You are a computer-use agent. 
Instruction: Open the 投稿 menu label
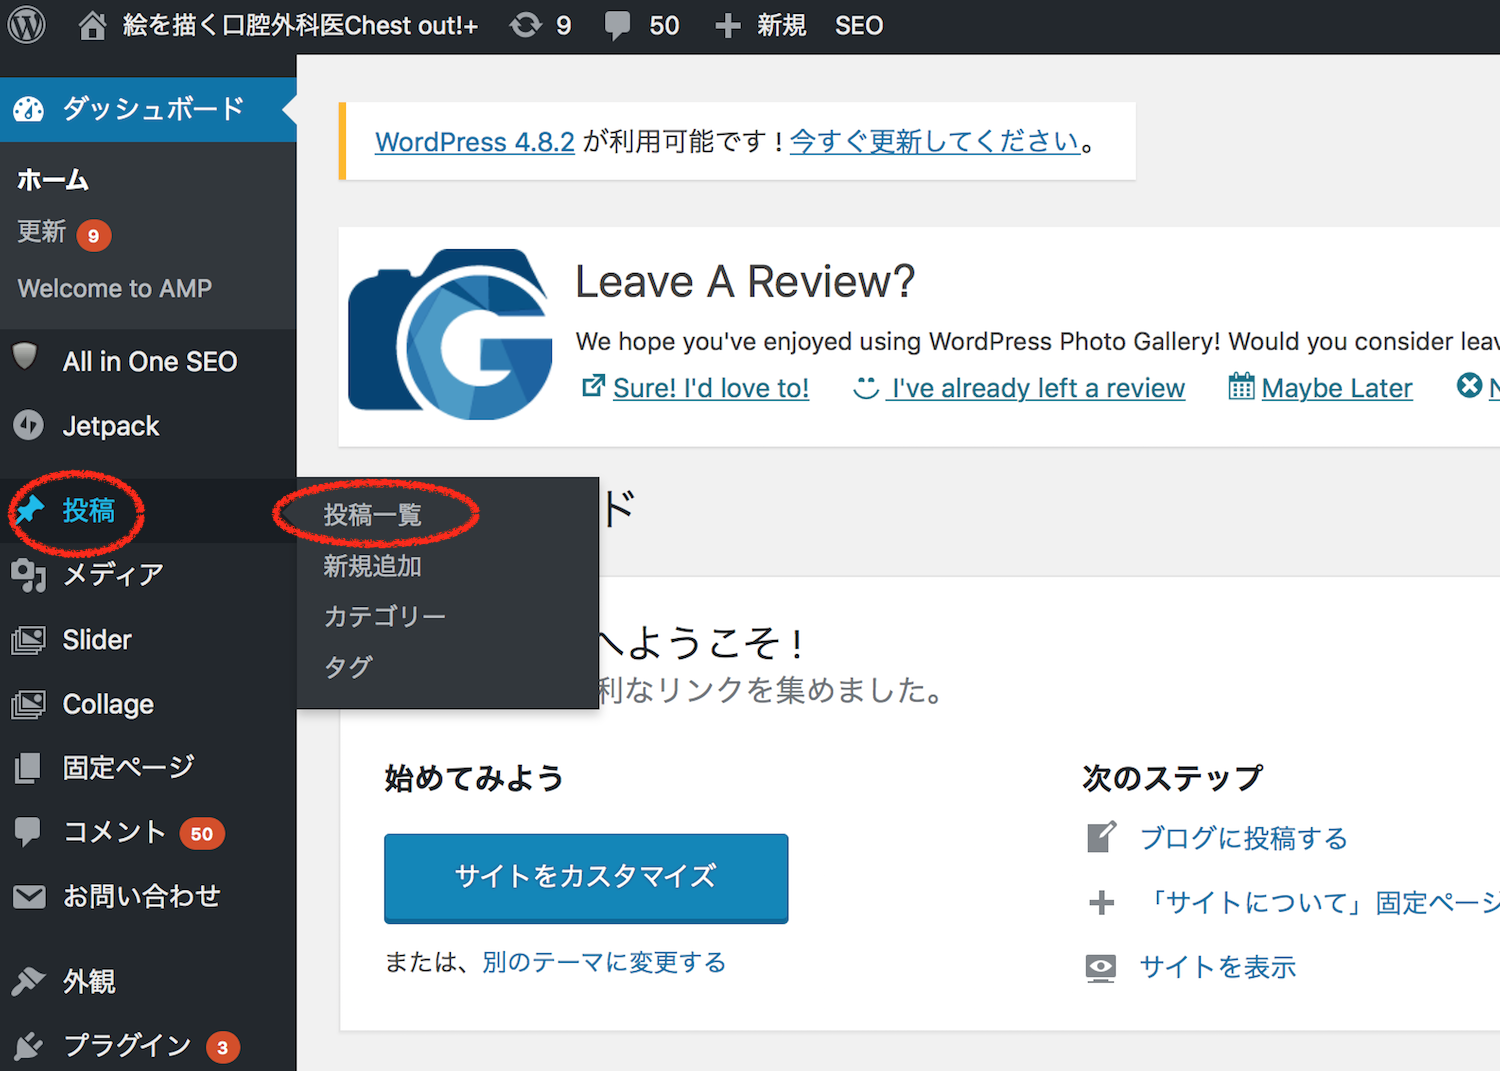pos(89,510)
